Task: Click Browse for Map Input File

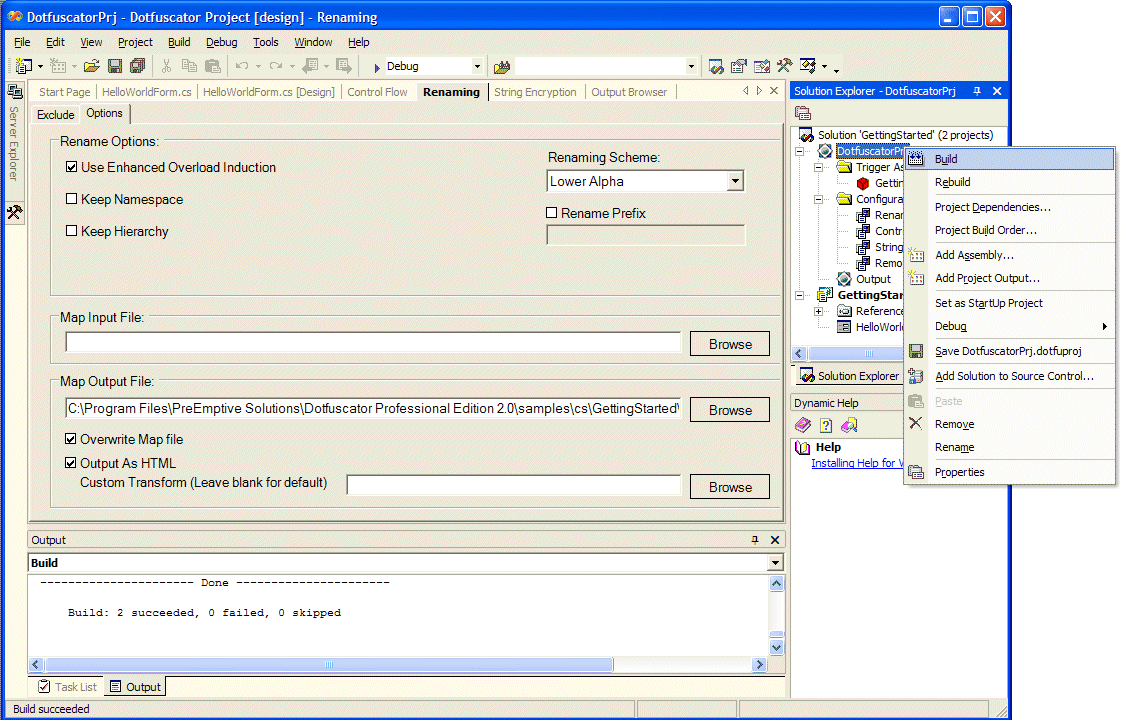Action: point(730,344)
